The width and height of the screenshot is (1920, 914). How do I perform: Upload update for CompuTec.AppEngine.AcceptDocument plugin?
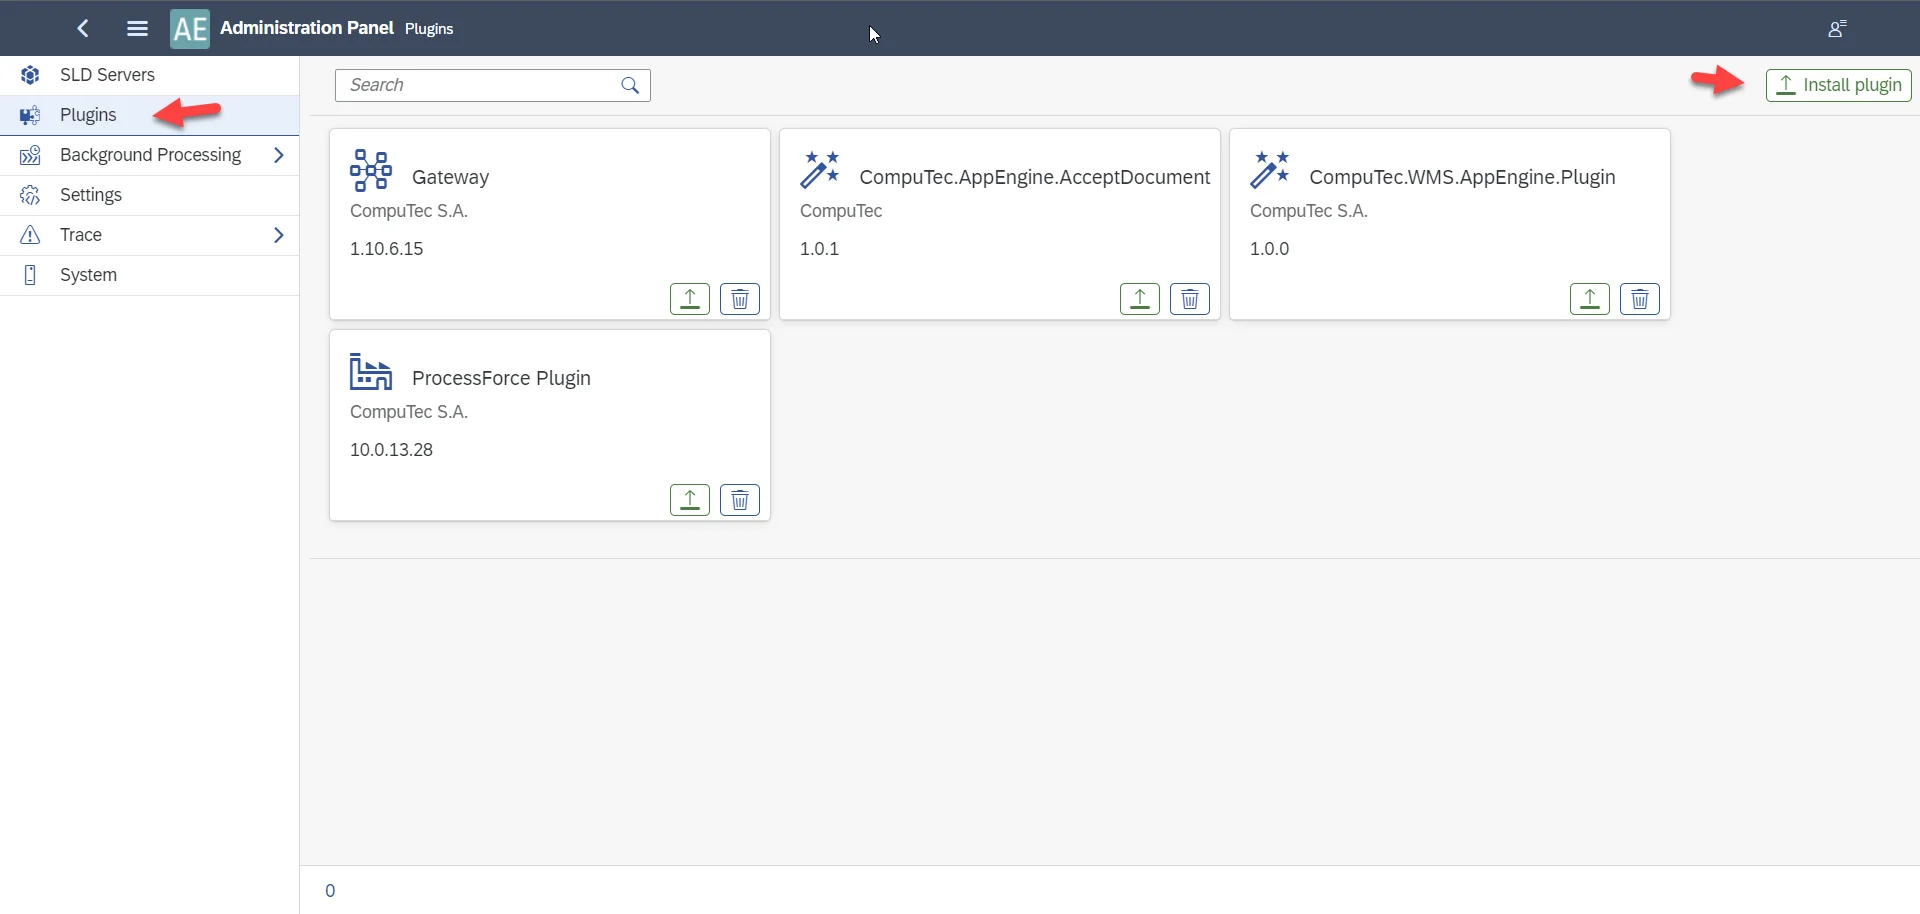tap(1139, 299)
